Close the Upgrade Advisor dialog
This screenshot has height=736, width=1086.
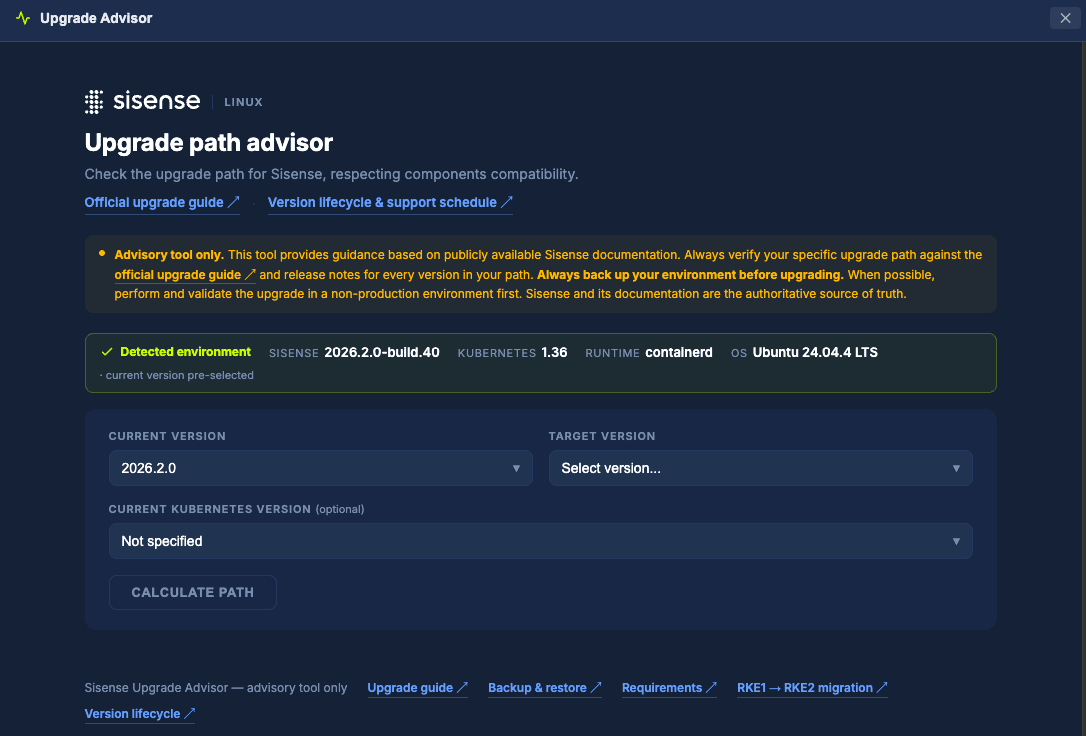coord(1065,18)
